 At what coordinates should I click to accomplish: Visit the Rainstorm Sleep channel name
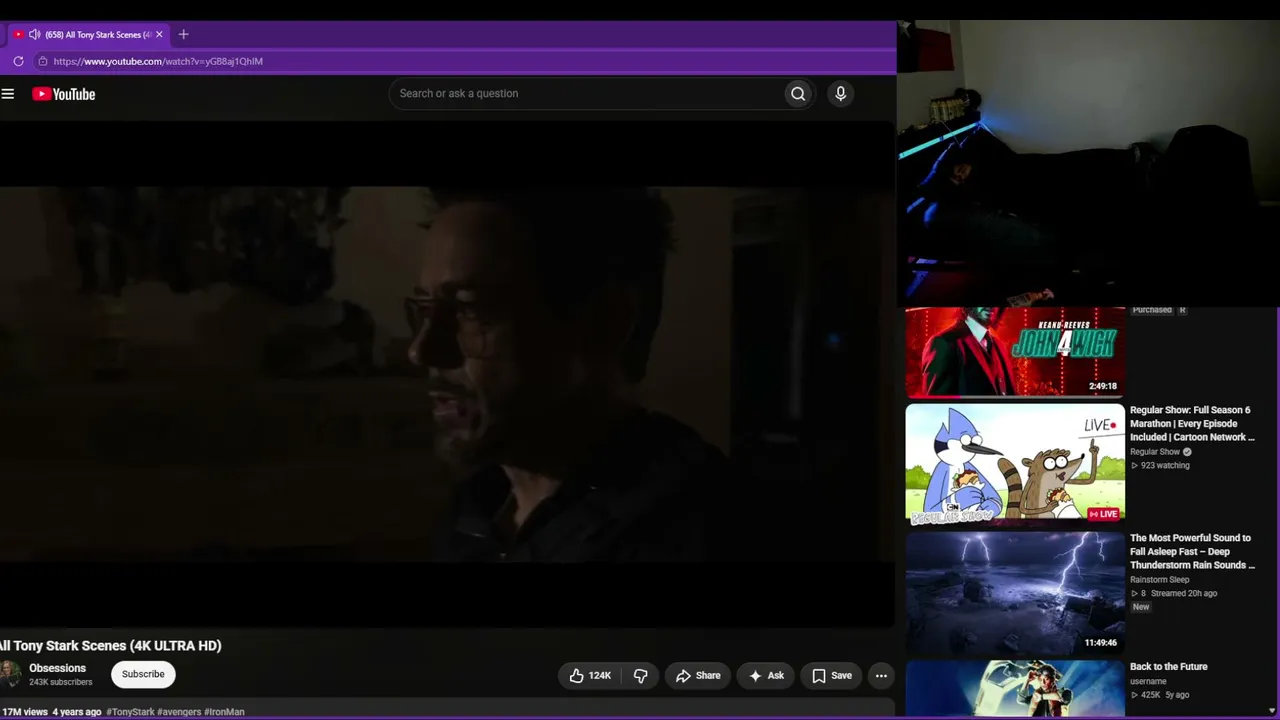(x=1160, y=580)
